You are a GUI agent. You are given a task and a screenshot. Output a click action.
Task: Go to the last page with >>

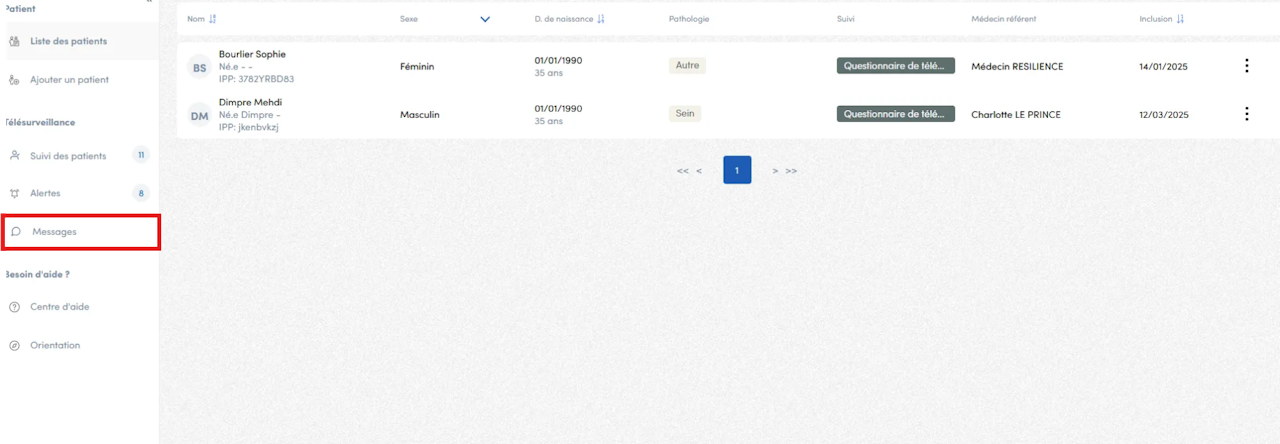click(x=791, y=171)
